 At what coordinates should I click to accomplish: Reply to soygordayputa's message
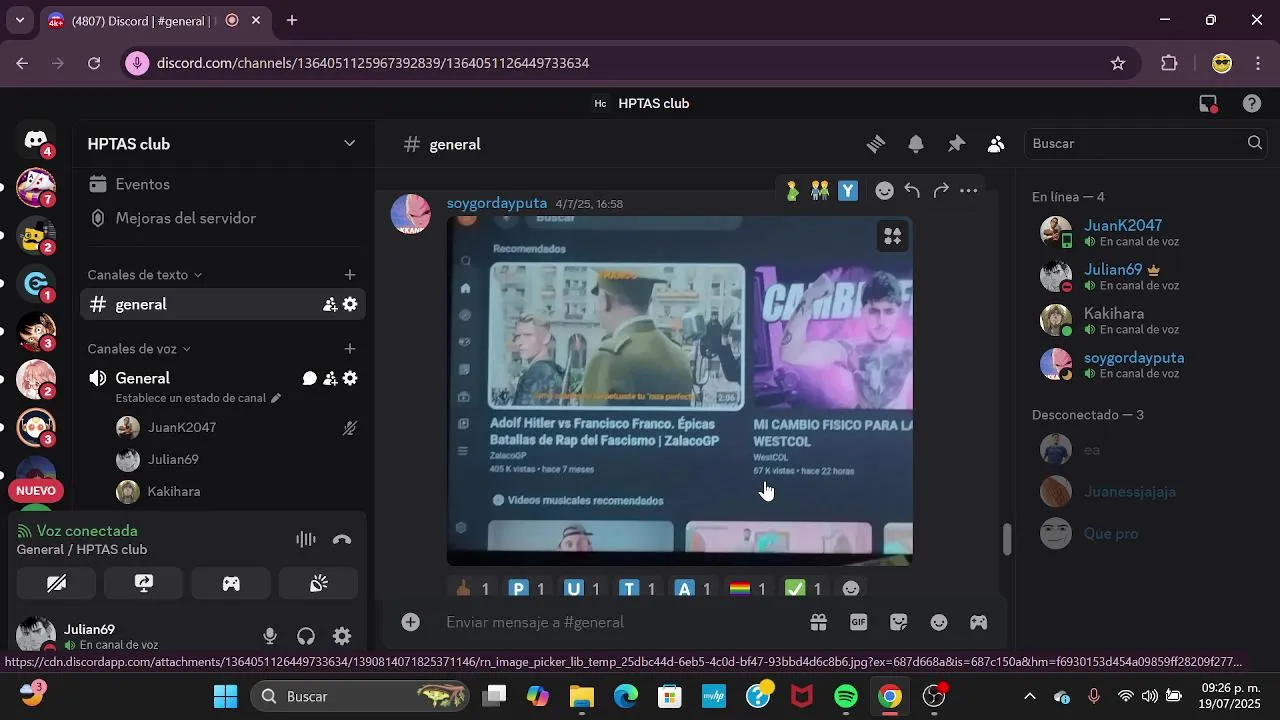[912, 190]
